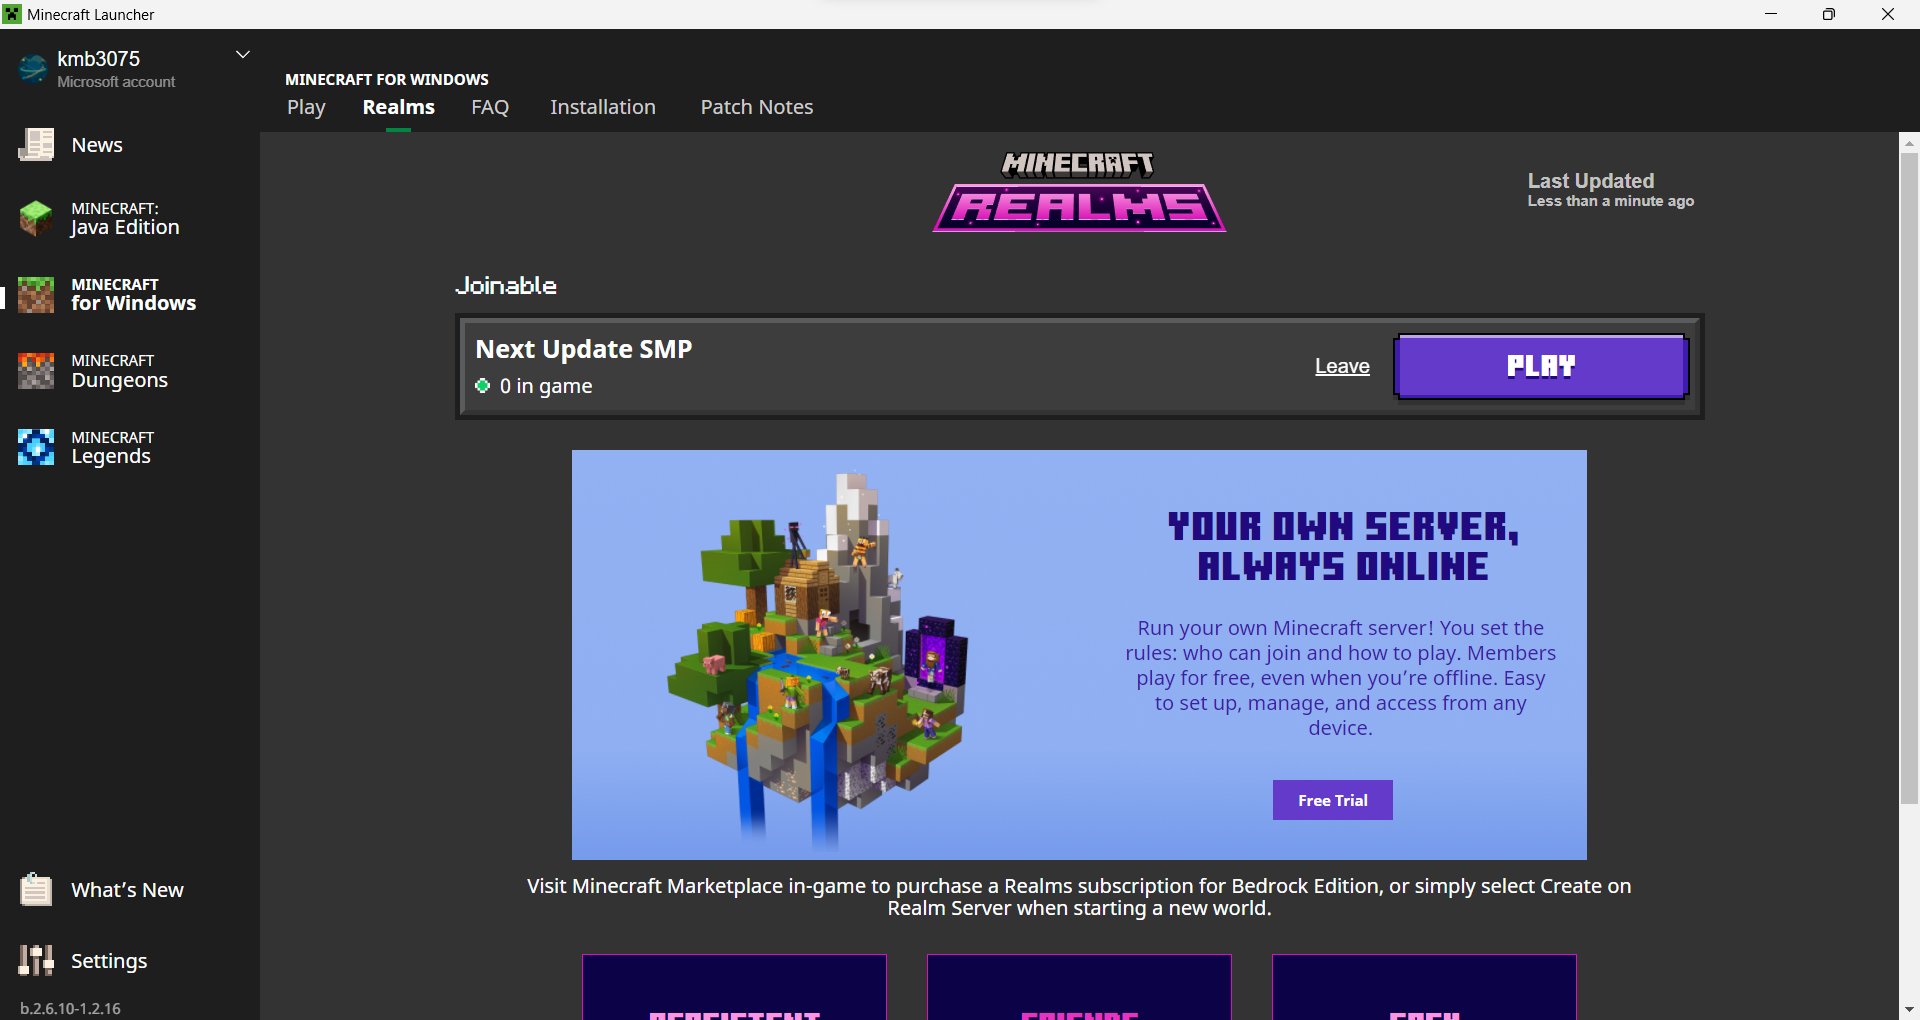Select the Java Edition grass block icon

36,218
